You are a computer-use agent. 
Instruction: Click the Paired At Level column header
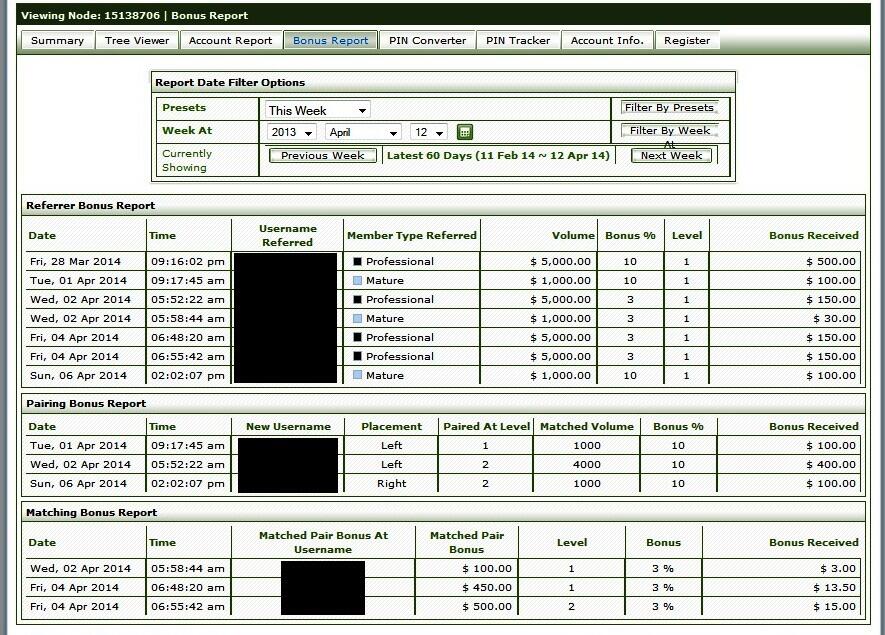click(x=487, y=427)
